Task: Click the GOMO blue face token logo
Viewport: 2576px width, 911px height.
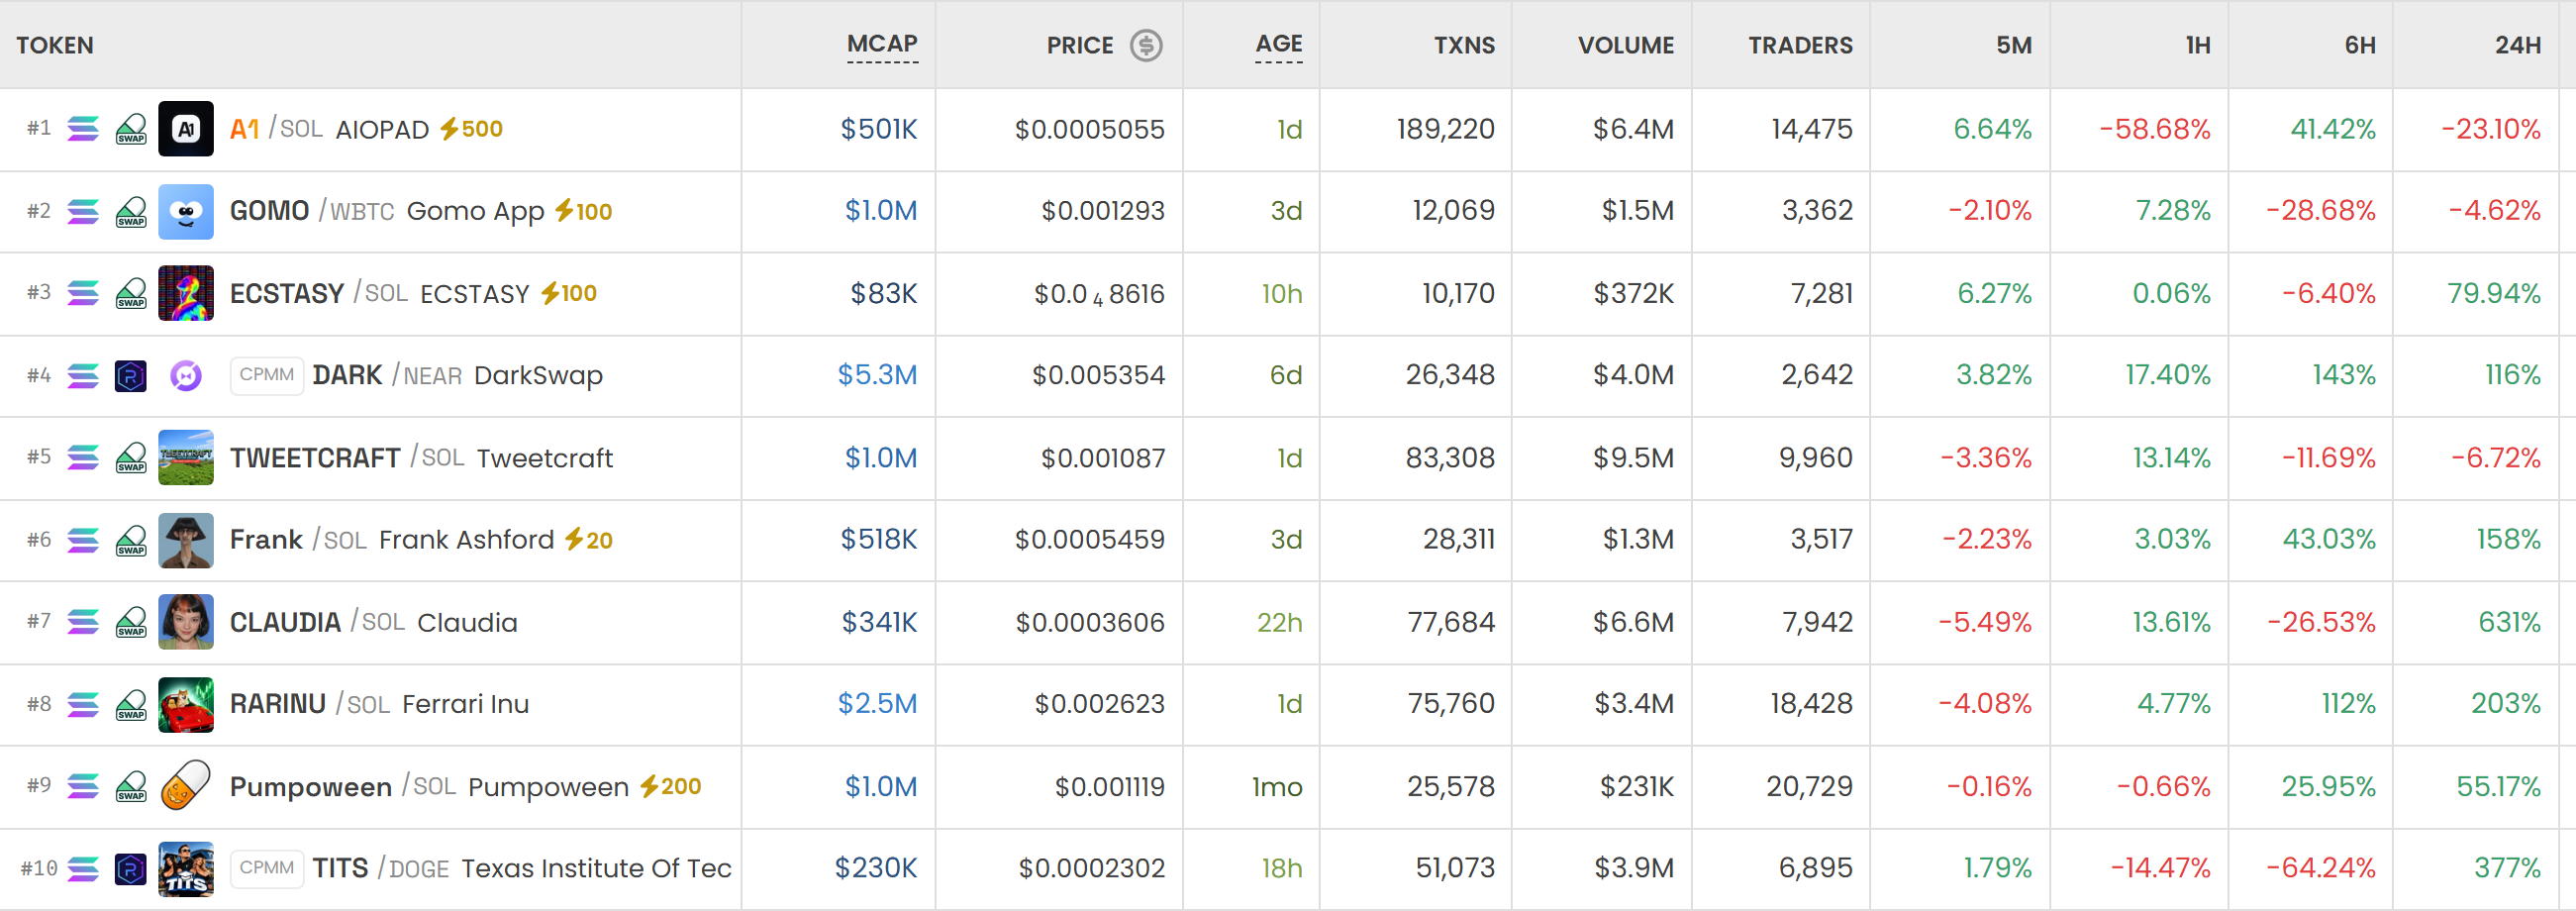Action: [186, 211]
